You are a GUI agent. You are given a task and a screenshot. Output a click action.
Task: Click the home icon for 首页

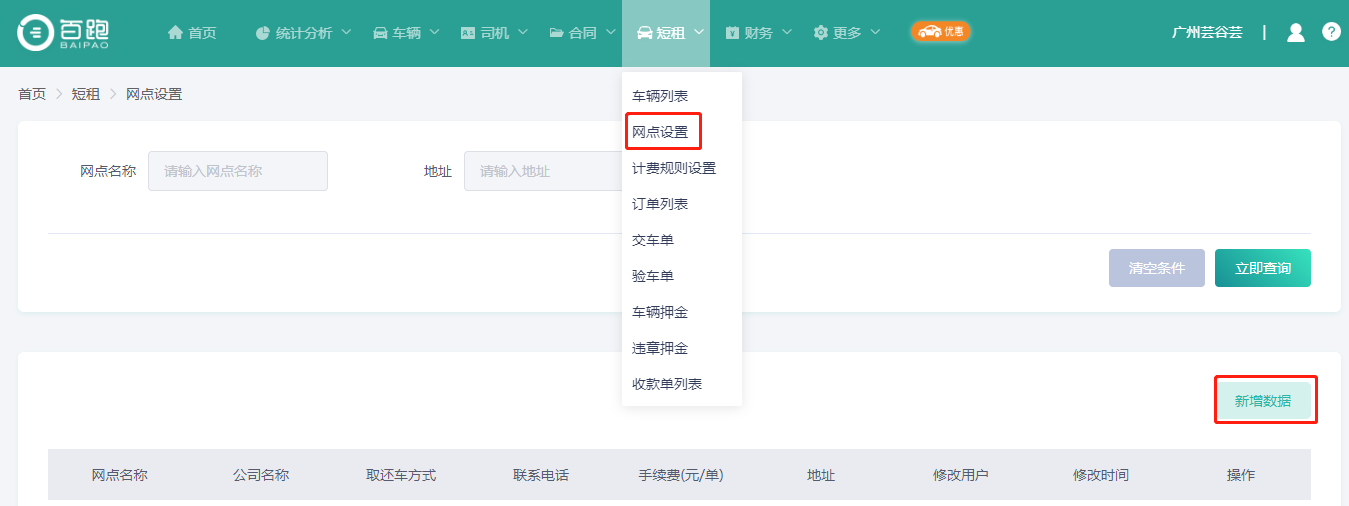[176, 33]
